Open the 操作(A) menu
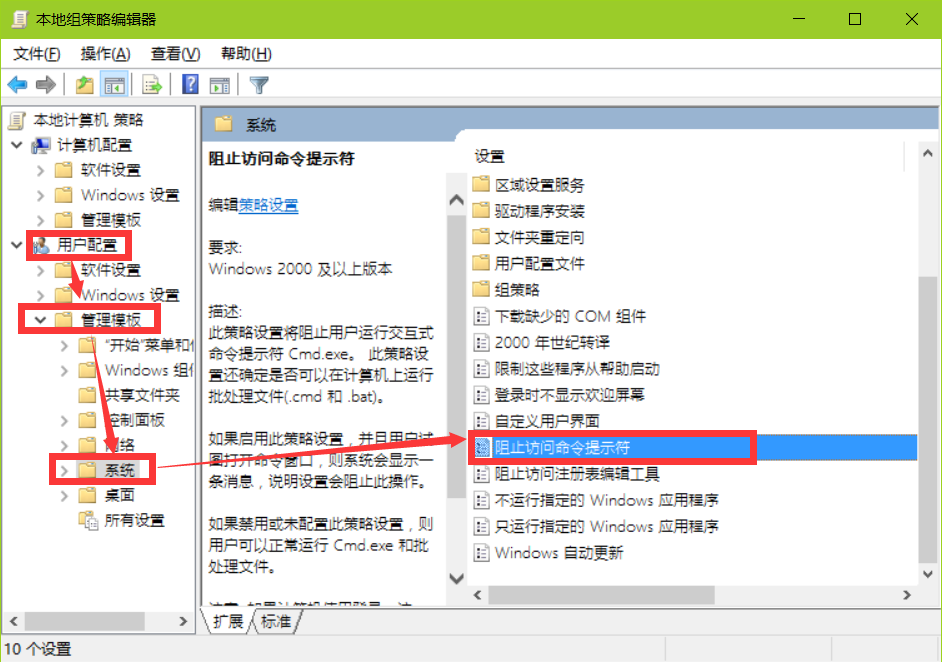 pos(105,54)
